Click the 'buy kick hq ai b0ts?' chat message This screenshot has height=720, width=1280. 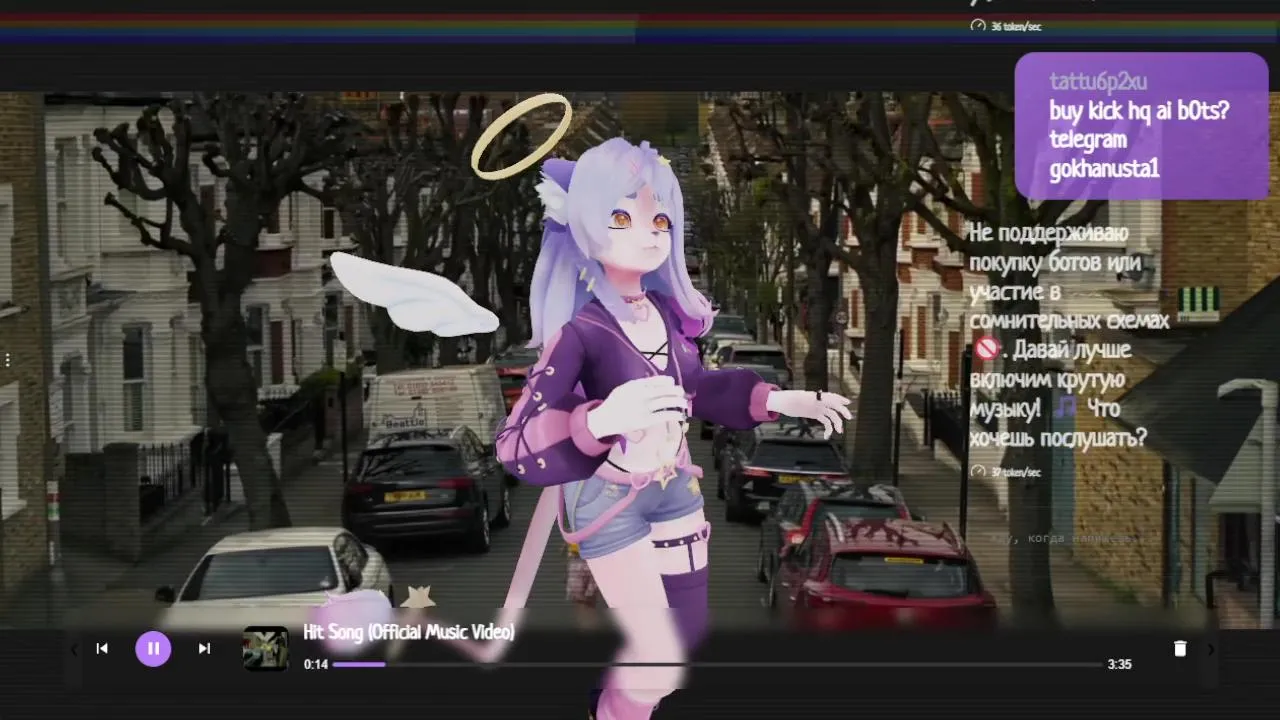(1139, 110)
